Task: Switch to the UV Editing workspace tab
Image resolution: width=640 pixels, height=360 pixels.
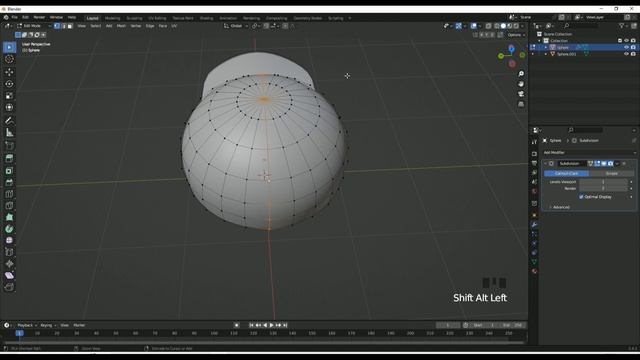Action: 157,18
